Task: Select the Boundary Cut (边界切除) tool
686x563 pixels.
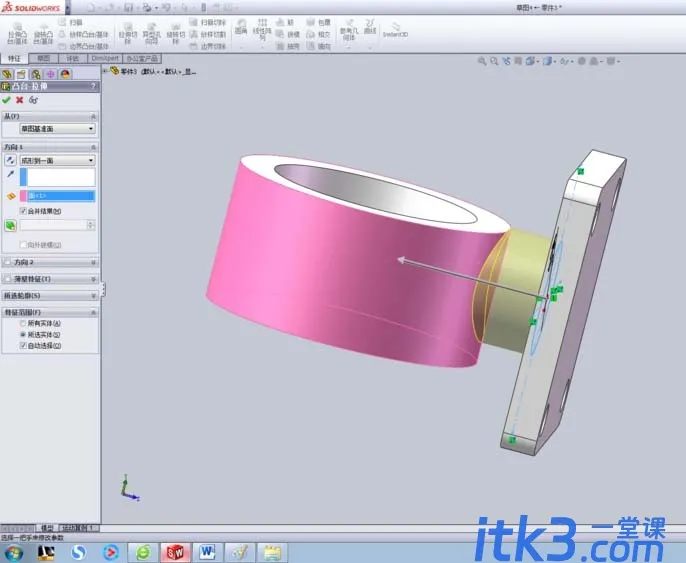Action: pyautogui.click(x=208, y=46)
